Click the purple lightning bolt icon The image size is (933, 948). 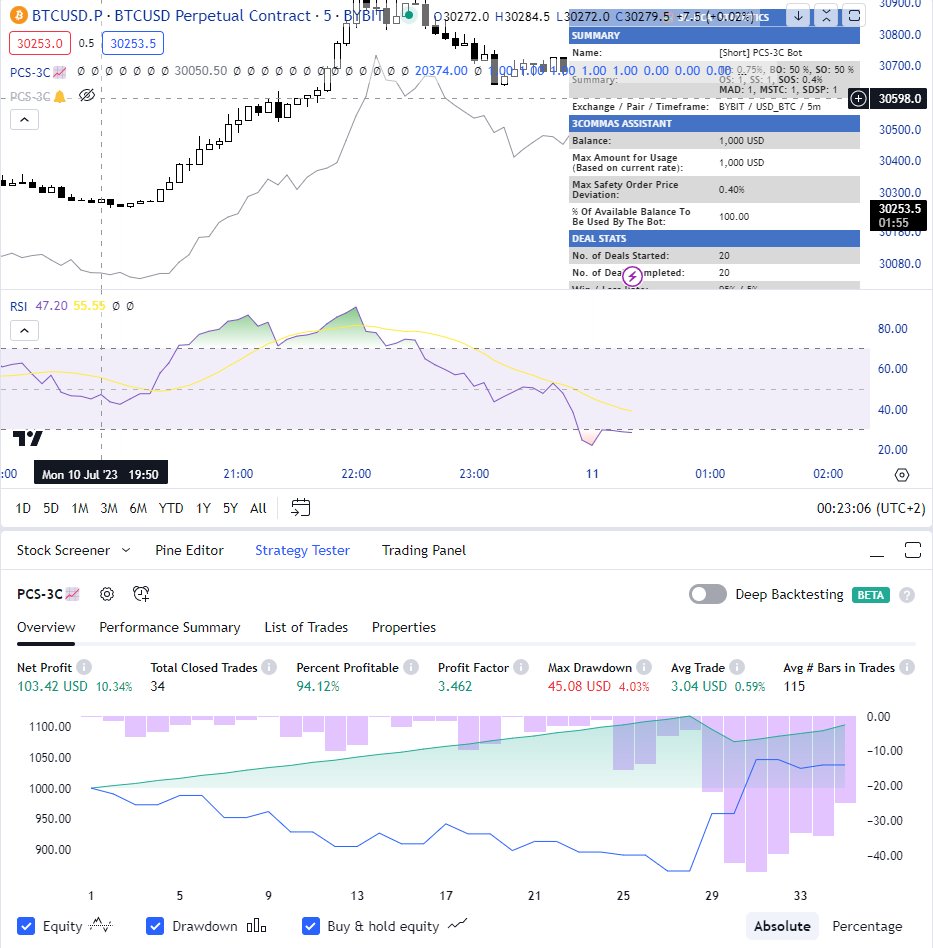pyautogui.click(x=632, y=276)
